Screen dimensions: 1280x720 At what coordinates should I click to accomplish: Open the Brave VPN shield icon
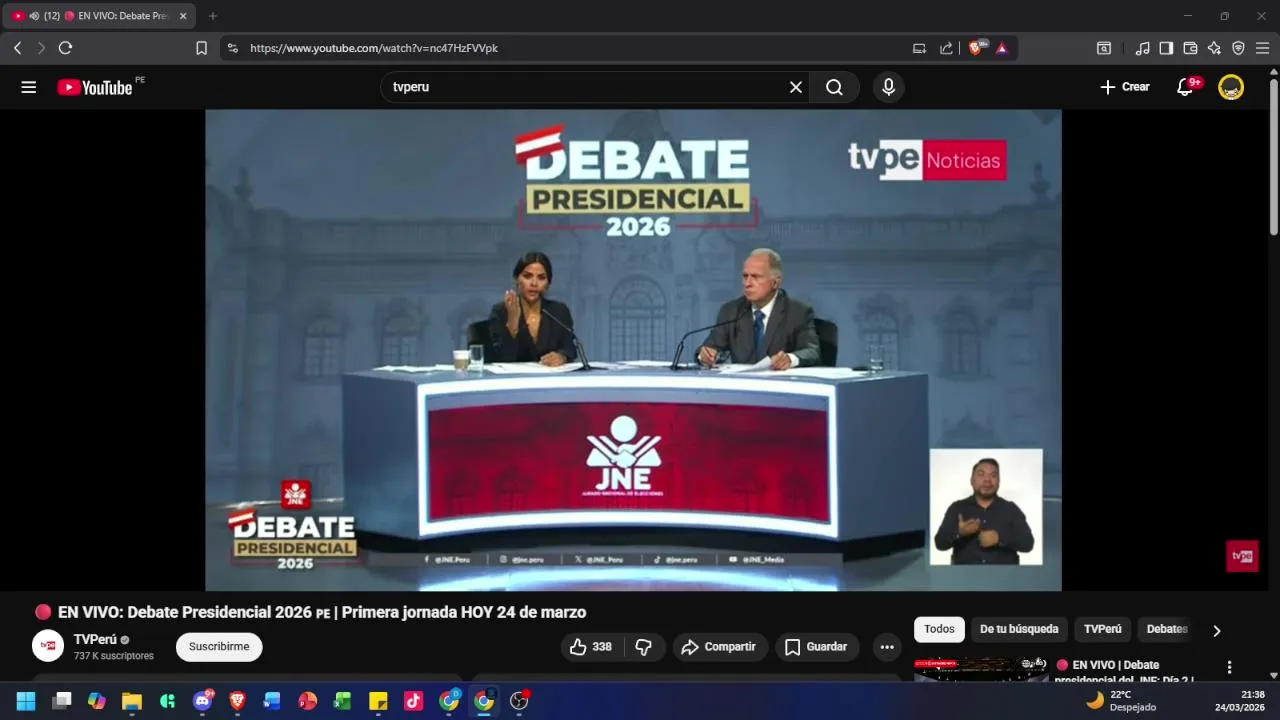tap(1238, 48)
